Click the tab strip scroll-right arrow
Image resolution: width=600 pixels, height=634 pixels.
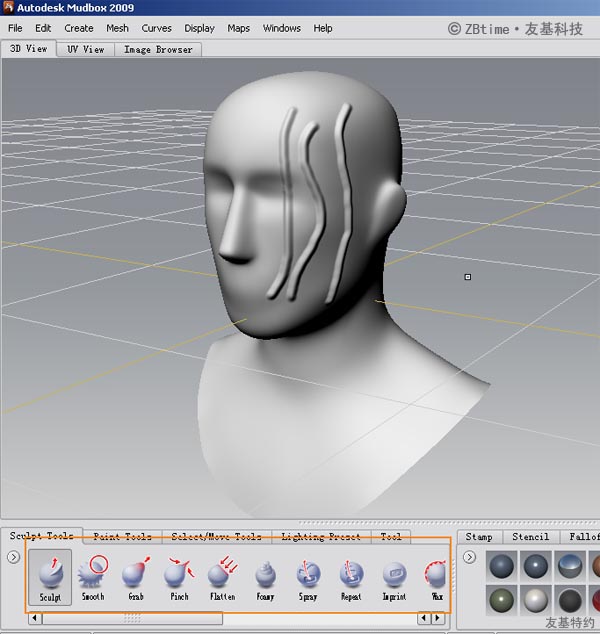click(x=437, y=618)
